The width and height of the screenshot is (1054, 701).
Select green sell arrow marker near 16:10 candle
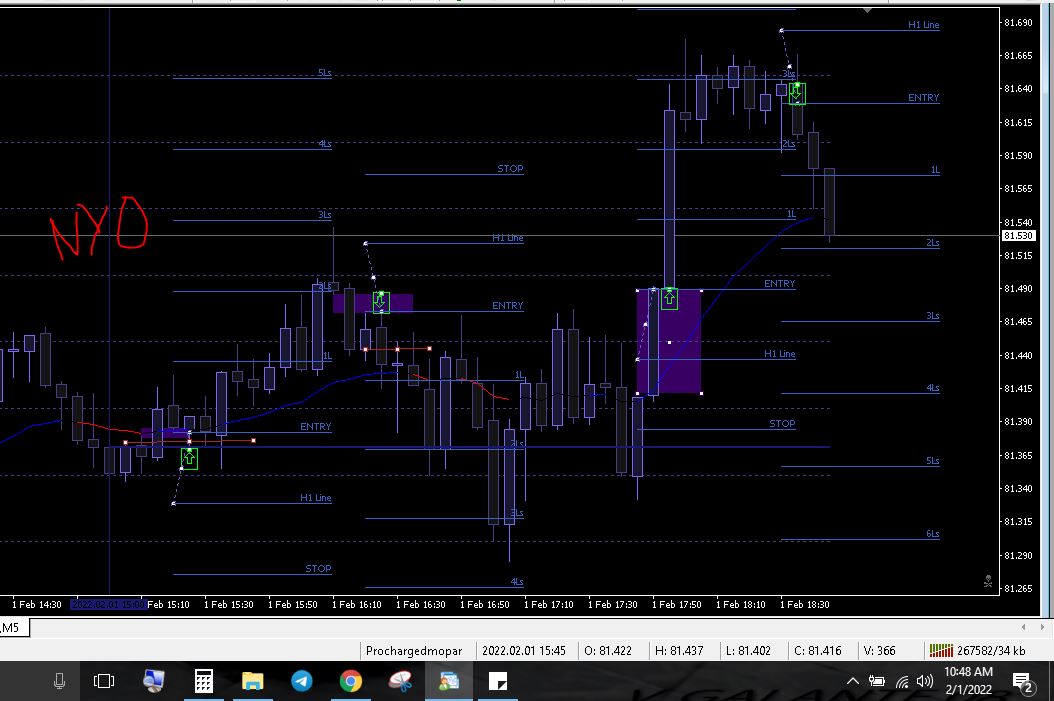[x=381, y=302]
